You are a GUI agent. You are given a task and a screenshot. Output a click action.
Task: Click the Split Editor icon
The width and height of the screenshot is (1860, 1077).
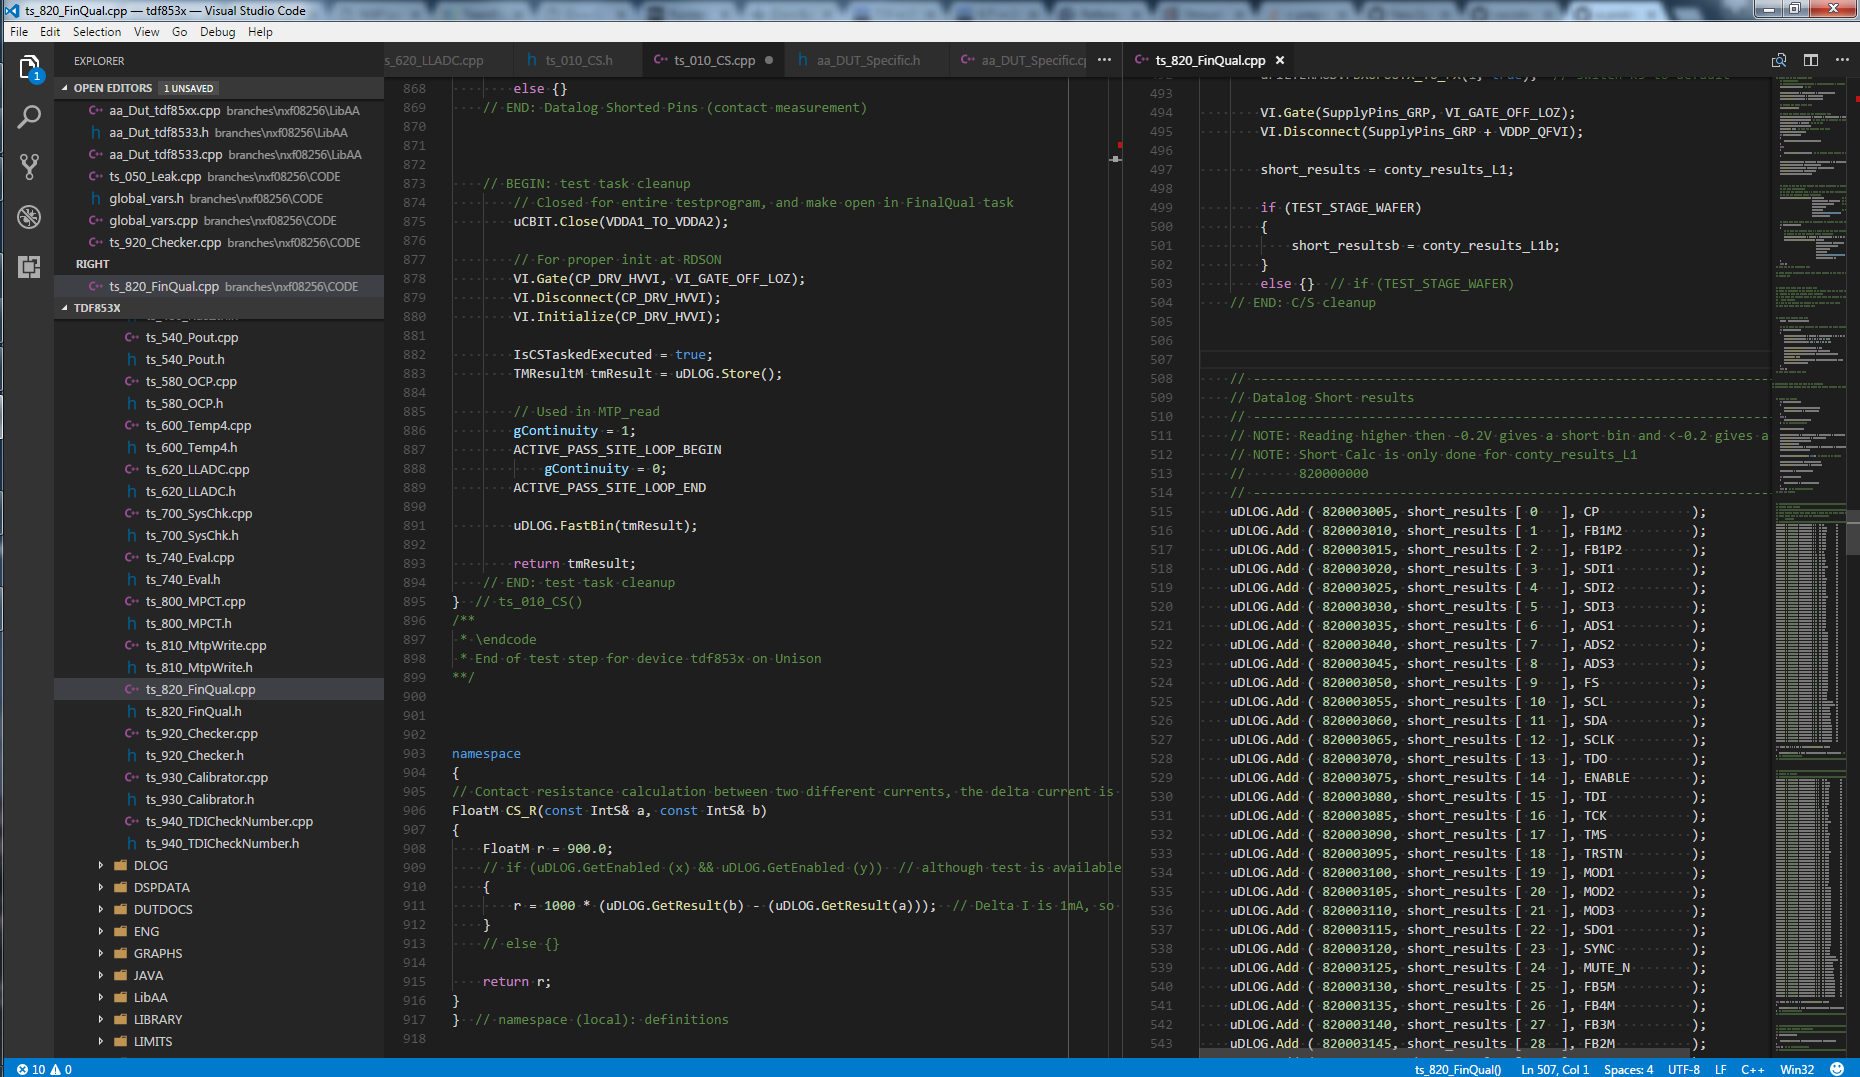(x=1810, y=60)
